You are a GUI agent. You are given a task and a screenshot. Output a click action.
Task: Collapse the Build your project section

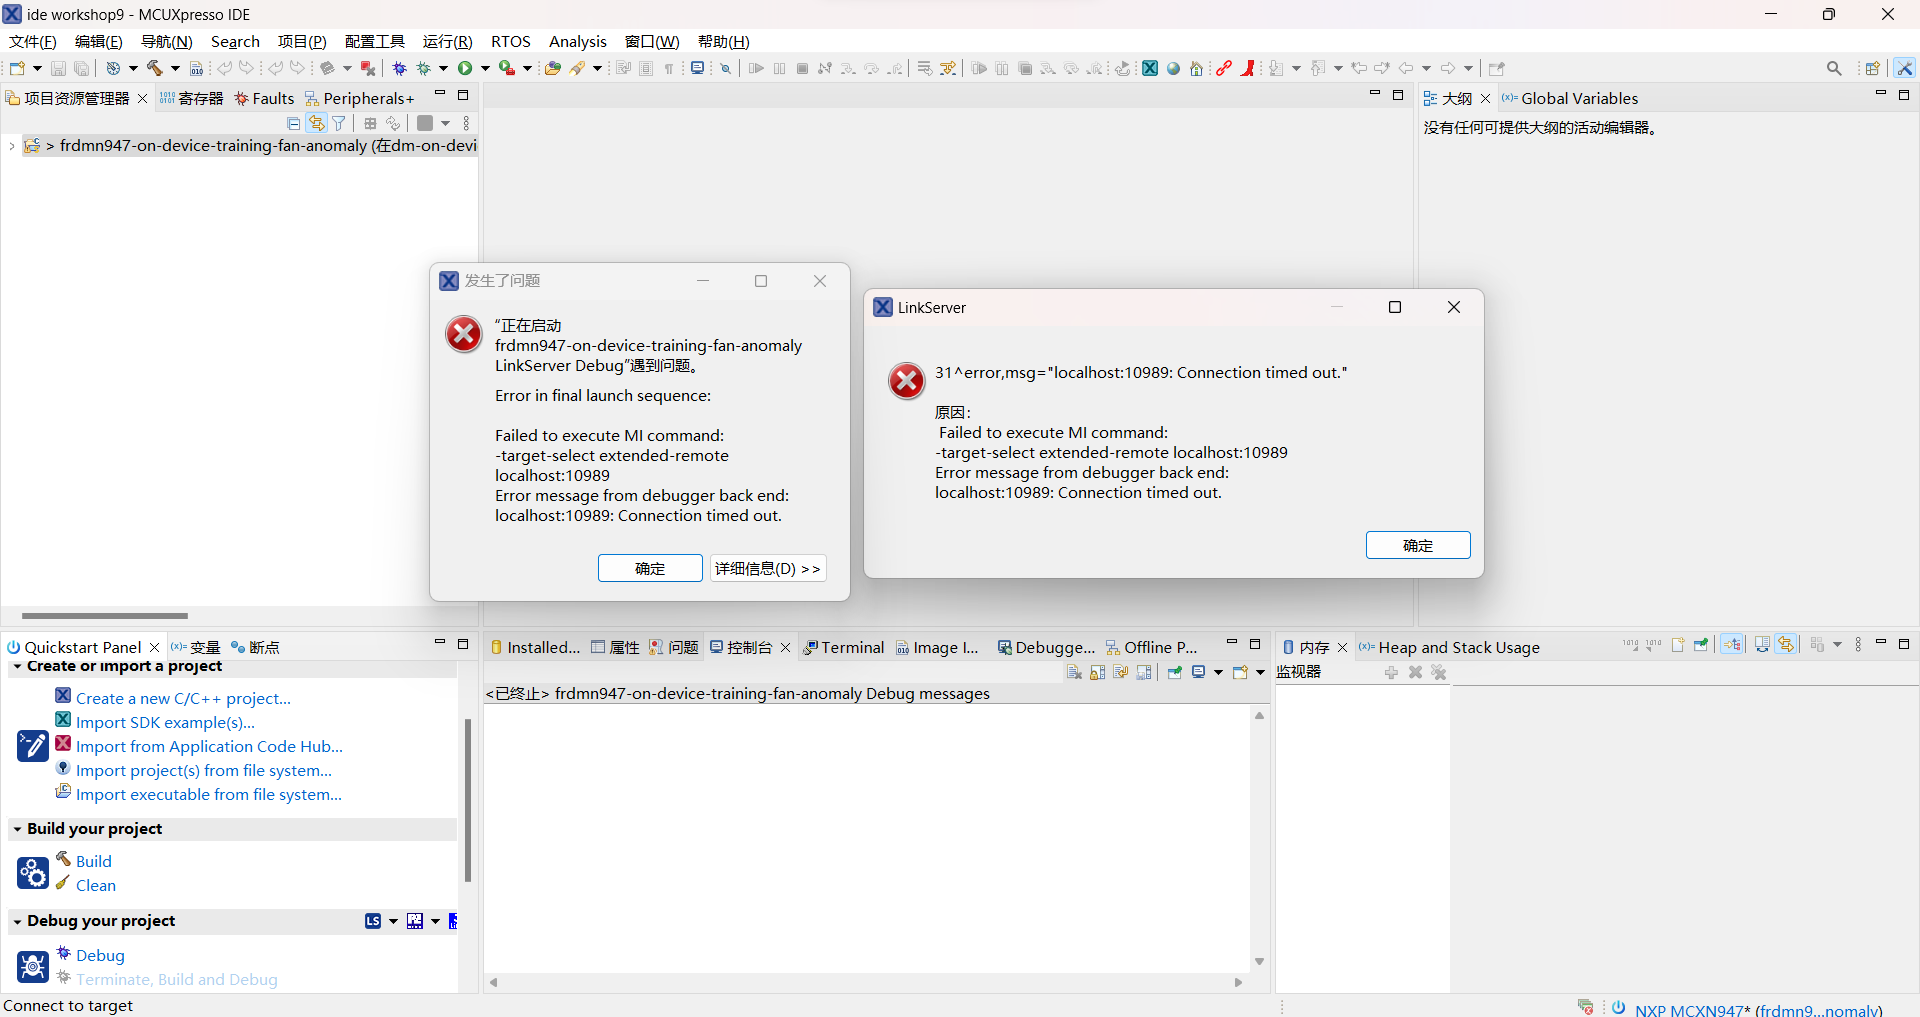coord(17,829)
